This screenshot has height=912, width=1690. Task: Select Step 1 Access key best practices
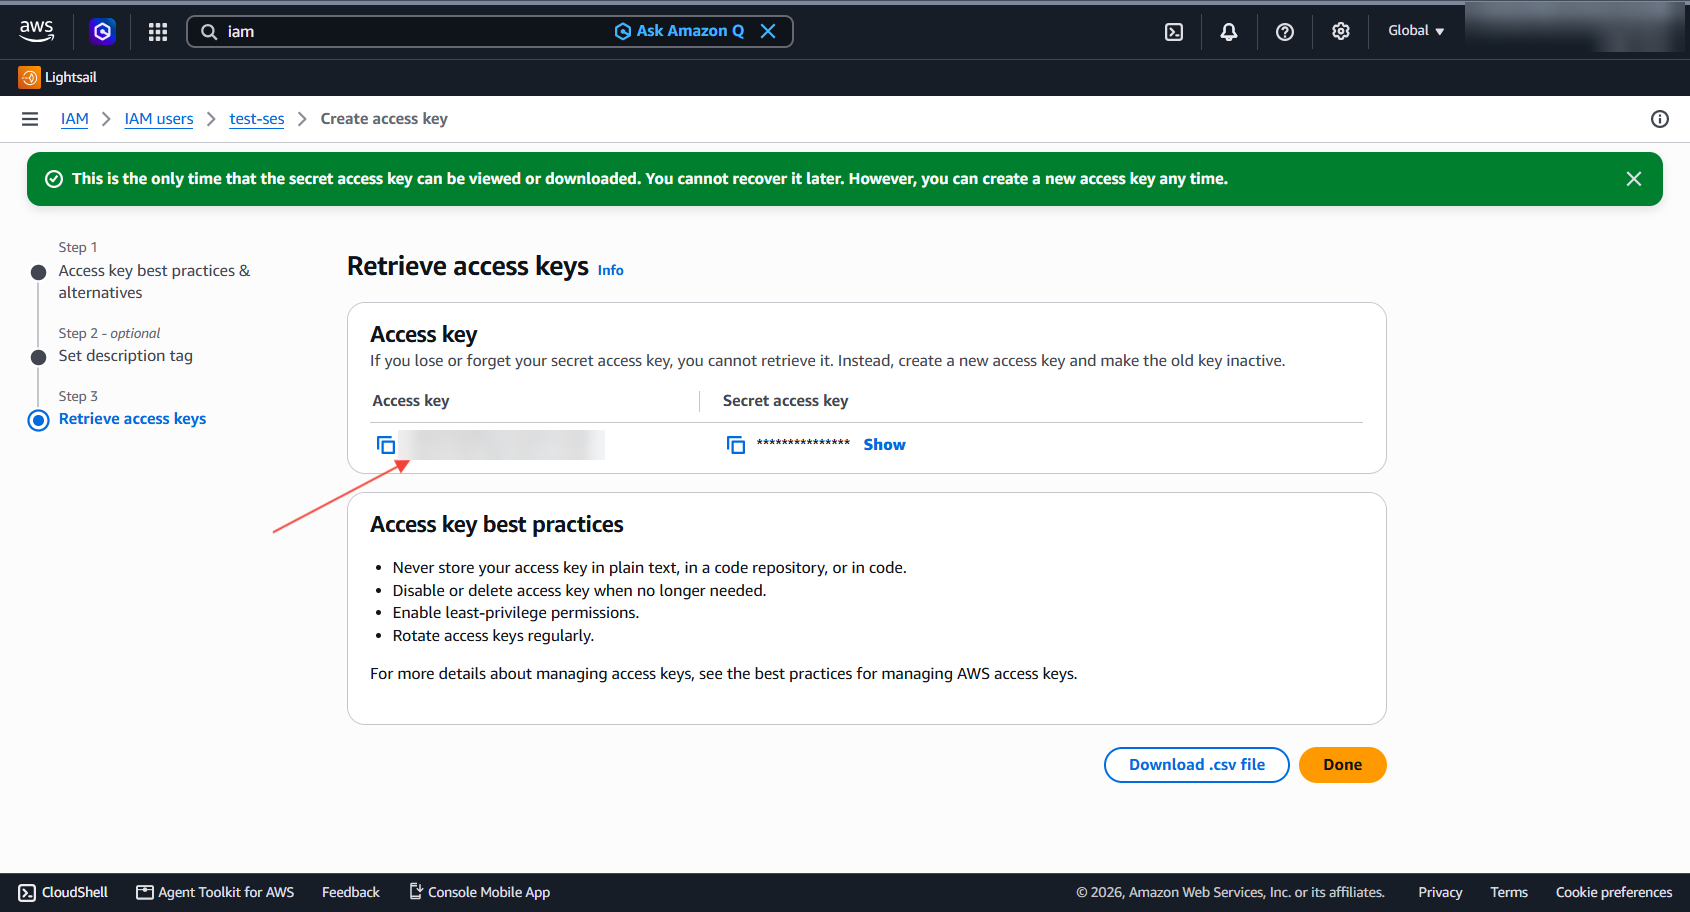154,282
